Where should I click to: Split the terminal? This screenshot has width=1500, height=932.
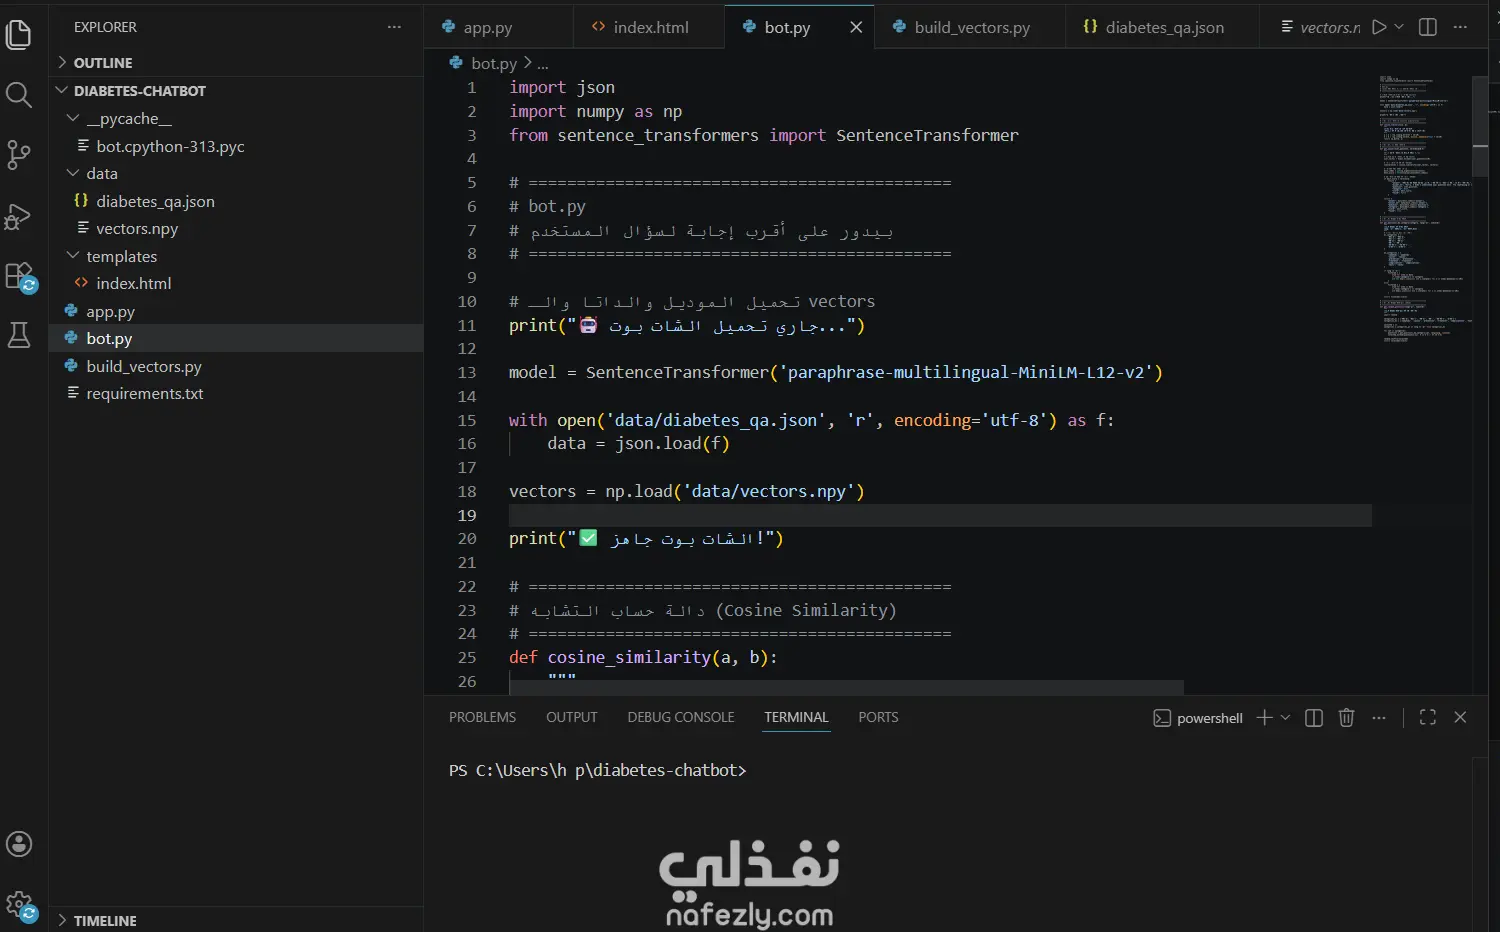tap(1314, 718)
